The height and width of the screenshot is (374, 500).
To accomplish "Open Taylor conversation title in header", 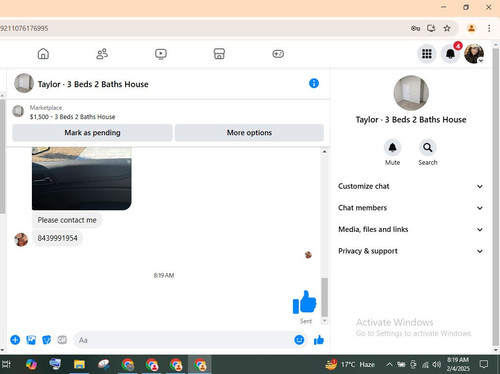I will [x=93, y=84].
